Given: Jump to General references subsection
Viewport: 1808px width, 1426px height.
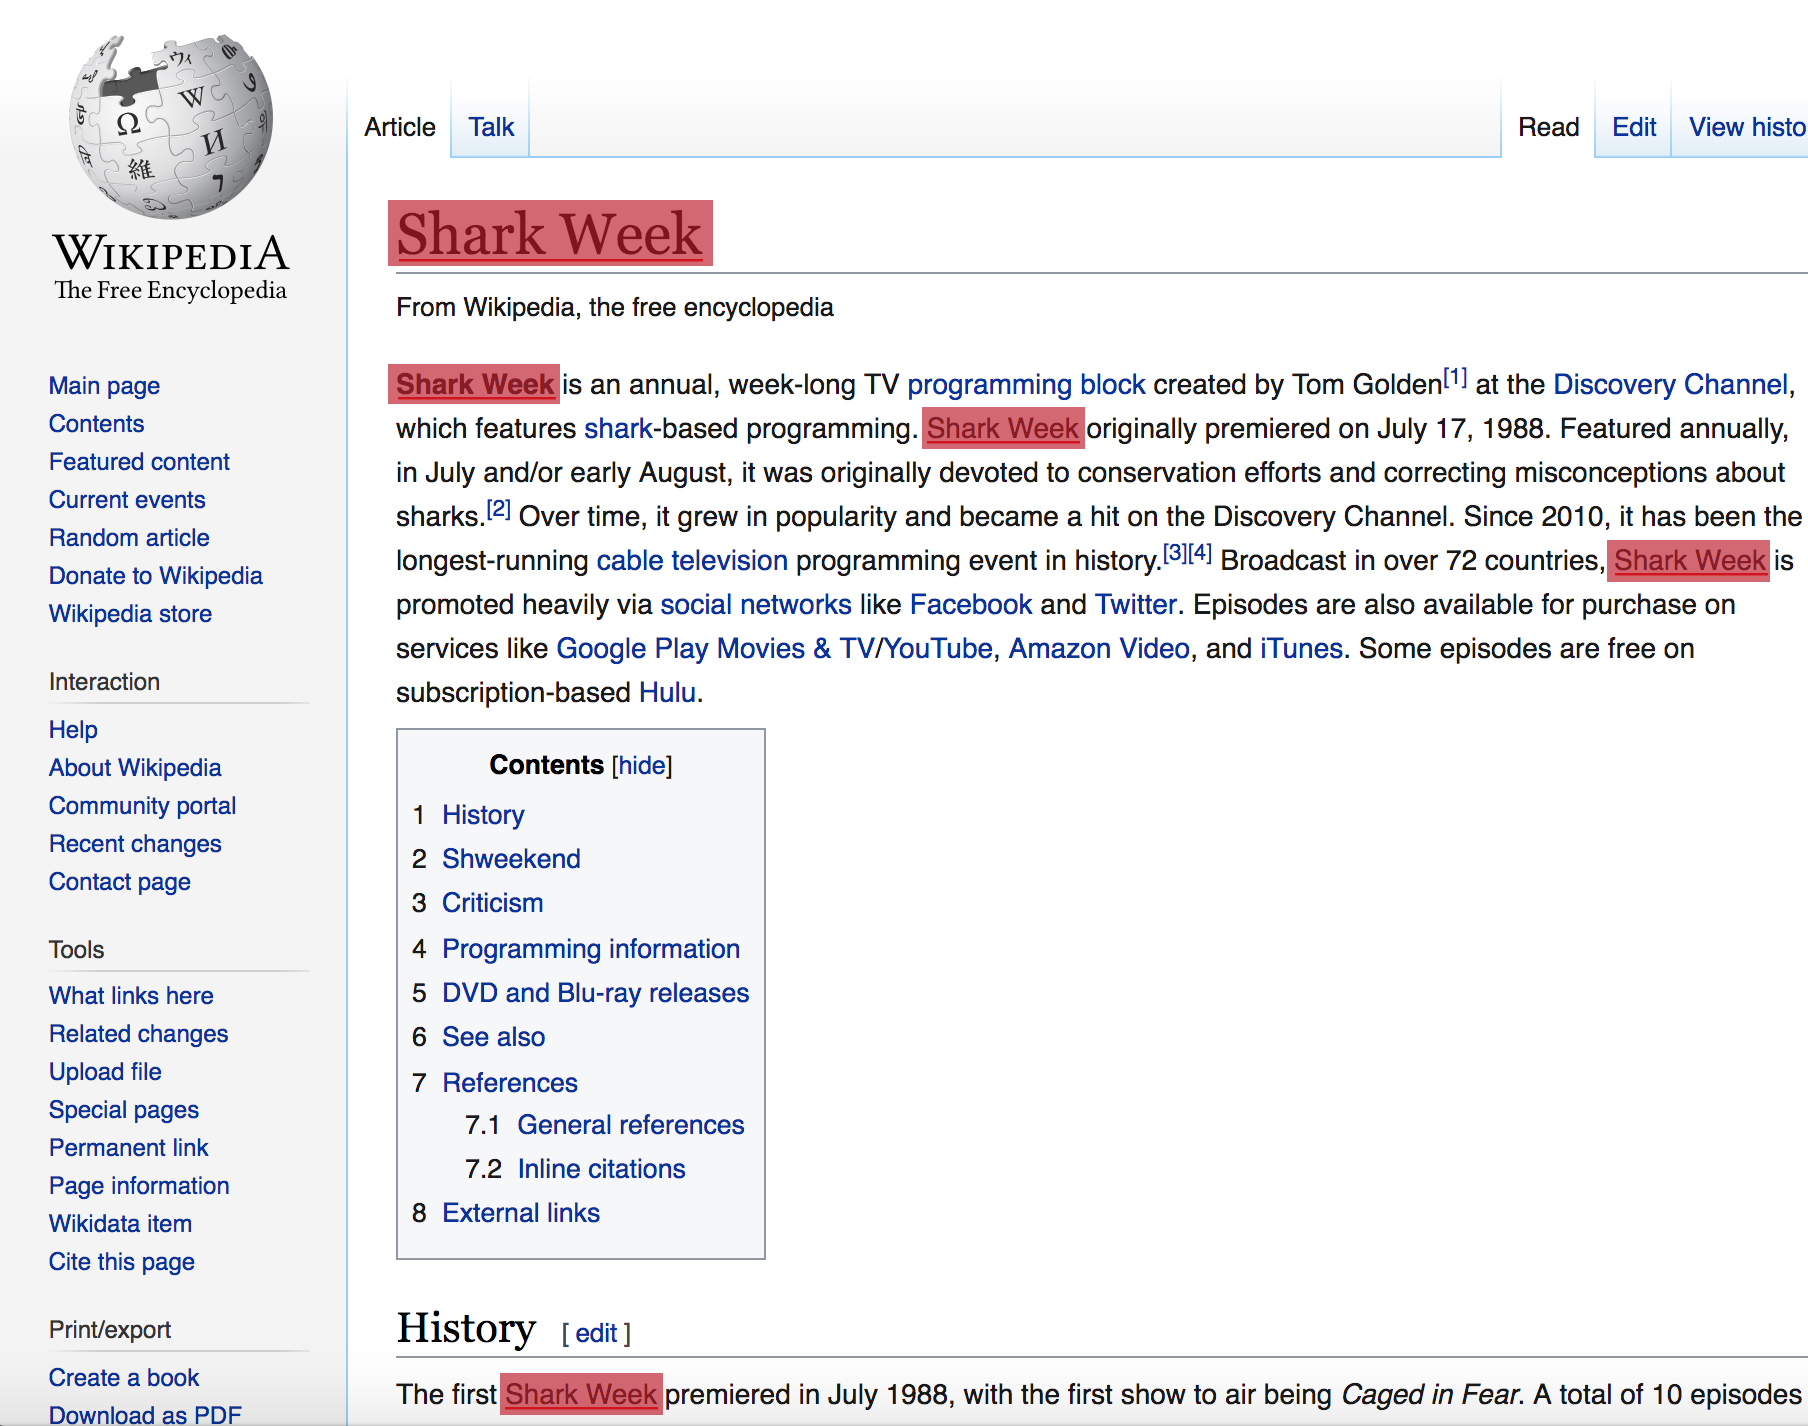Looking at the screenshot, I should (630, 1125).
